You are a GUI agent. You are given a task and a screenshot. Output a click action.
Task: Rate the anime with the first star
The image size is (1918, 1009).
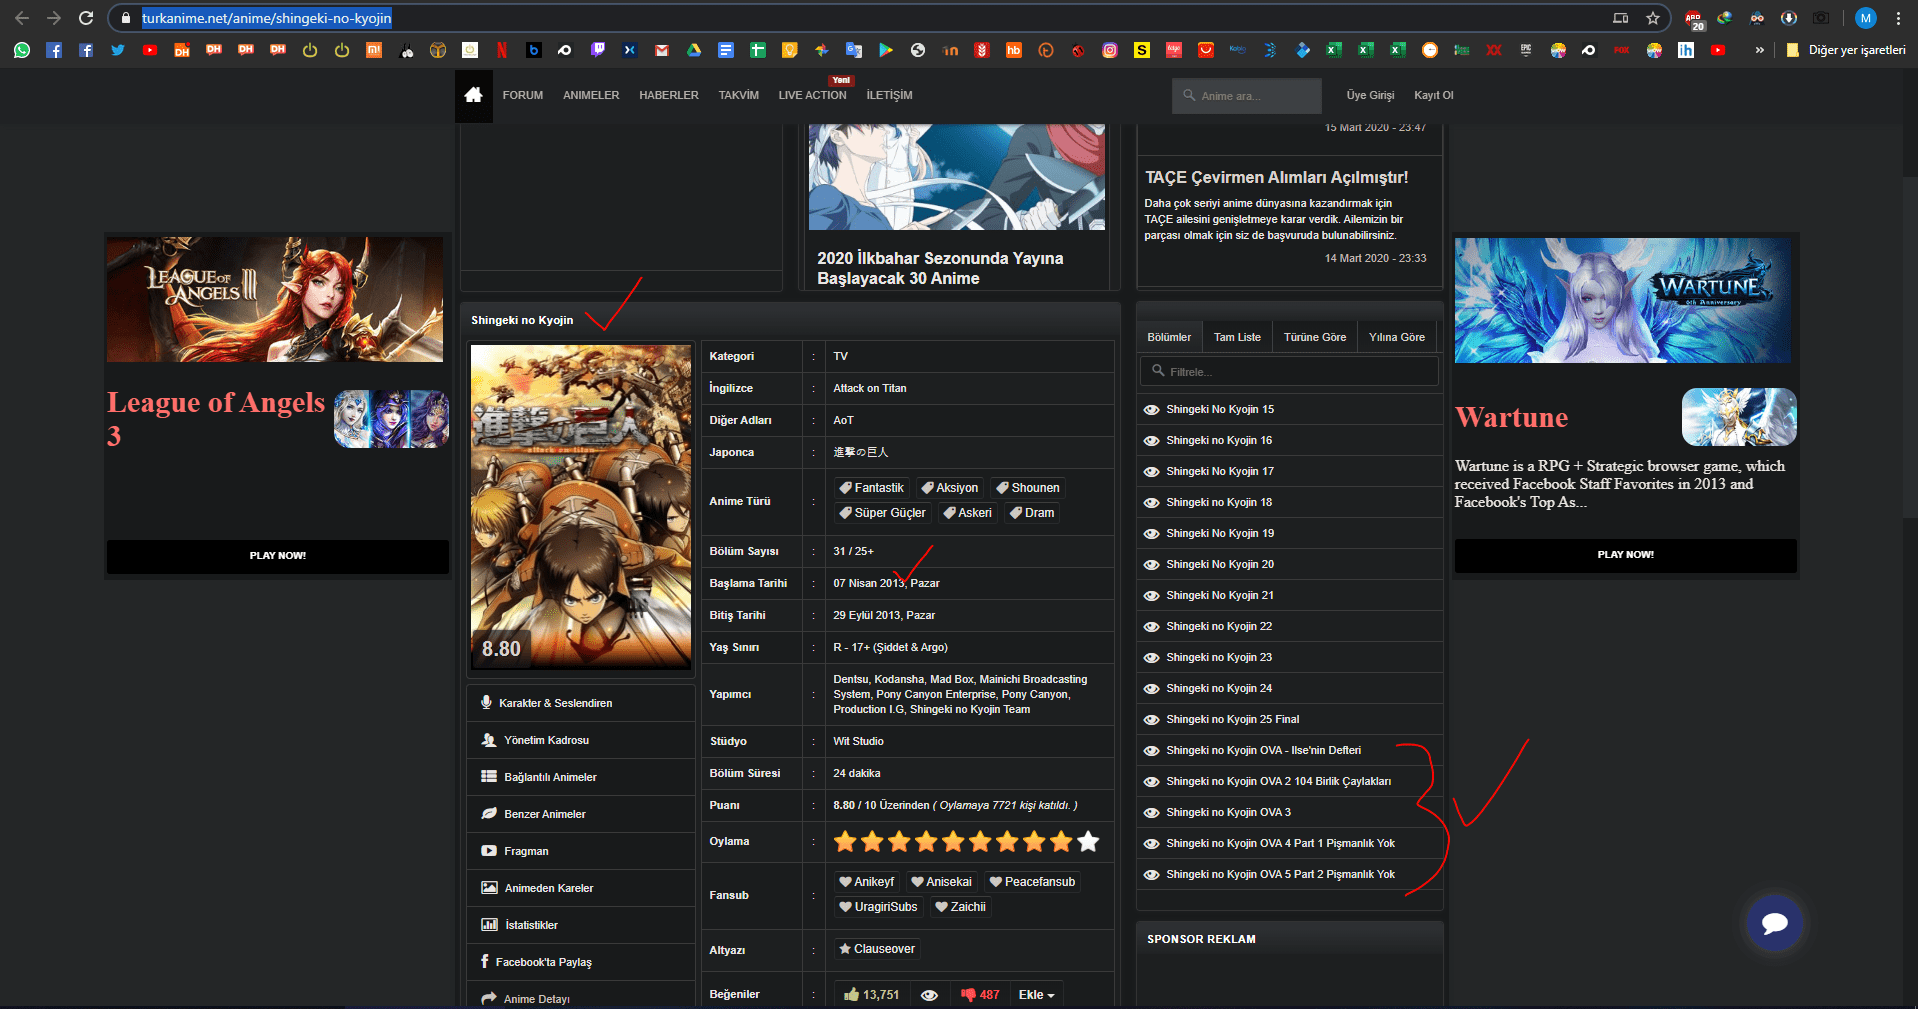click(x=846, y=842)
